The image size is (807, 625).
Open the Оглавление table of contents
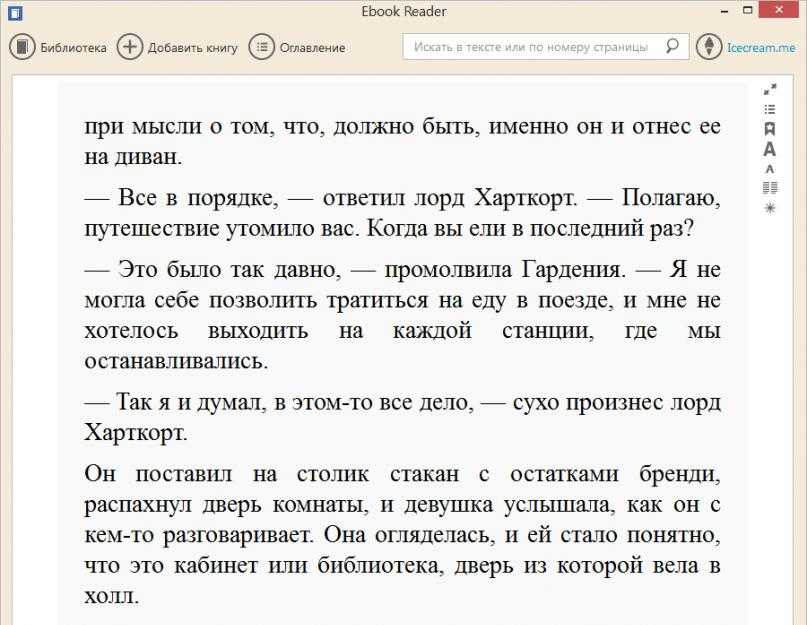297,47
